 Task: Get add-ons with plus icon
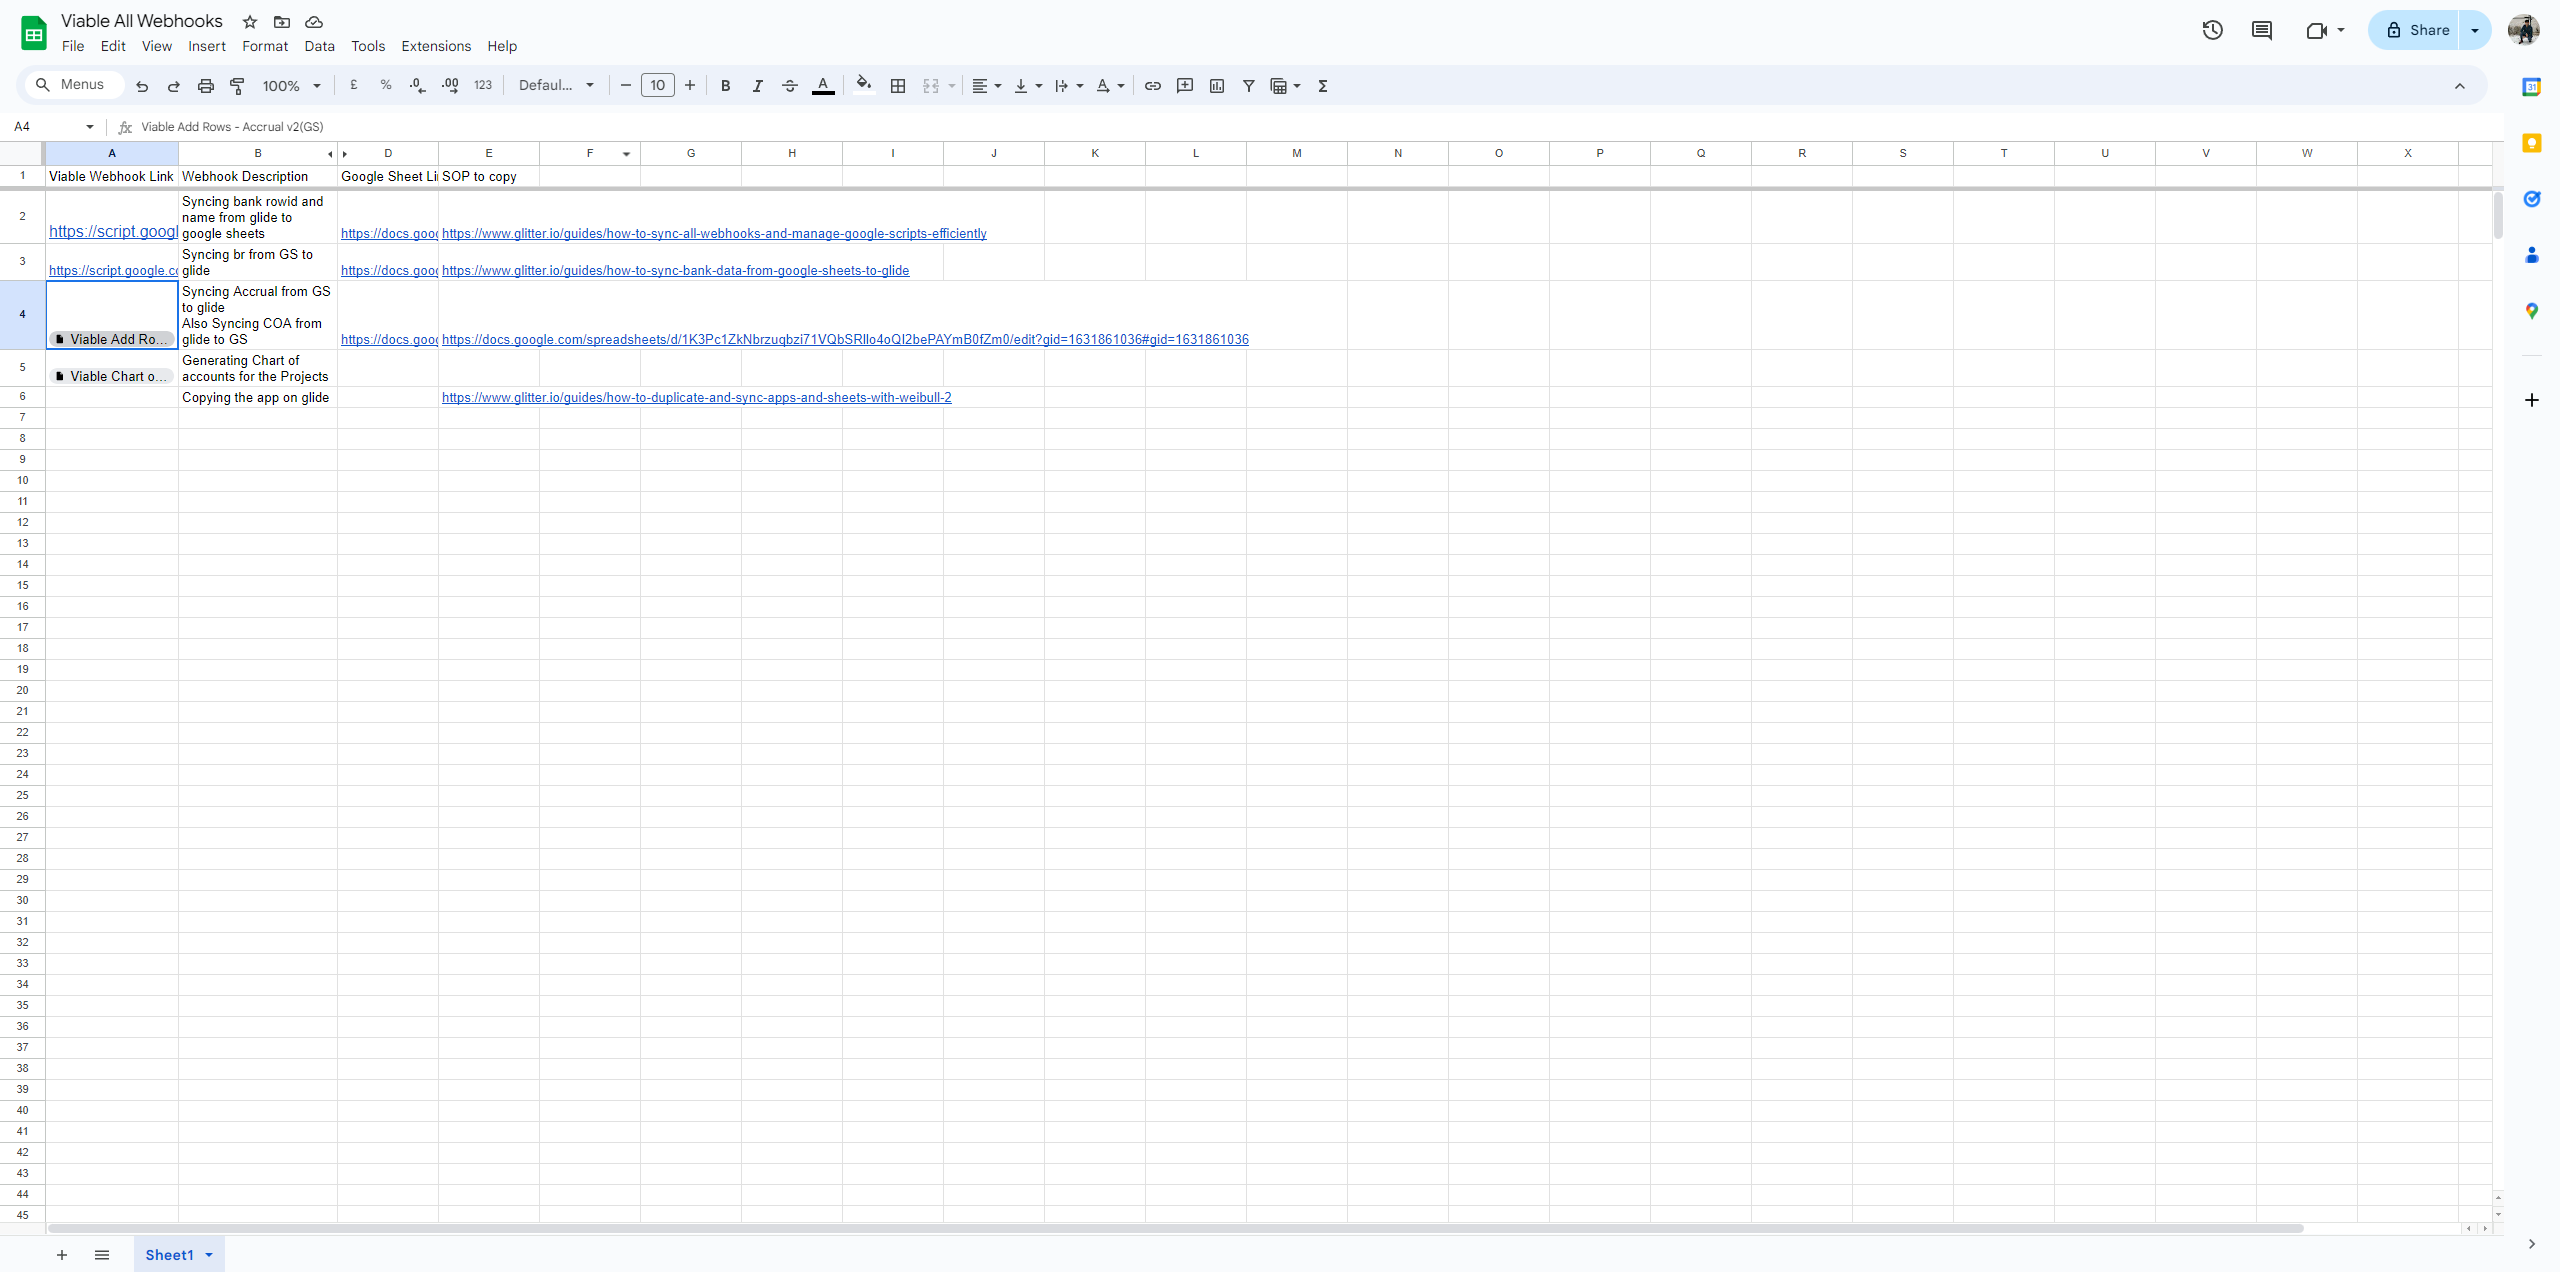coord(2532,400)
